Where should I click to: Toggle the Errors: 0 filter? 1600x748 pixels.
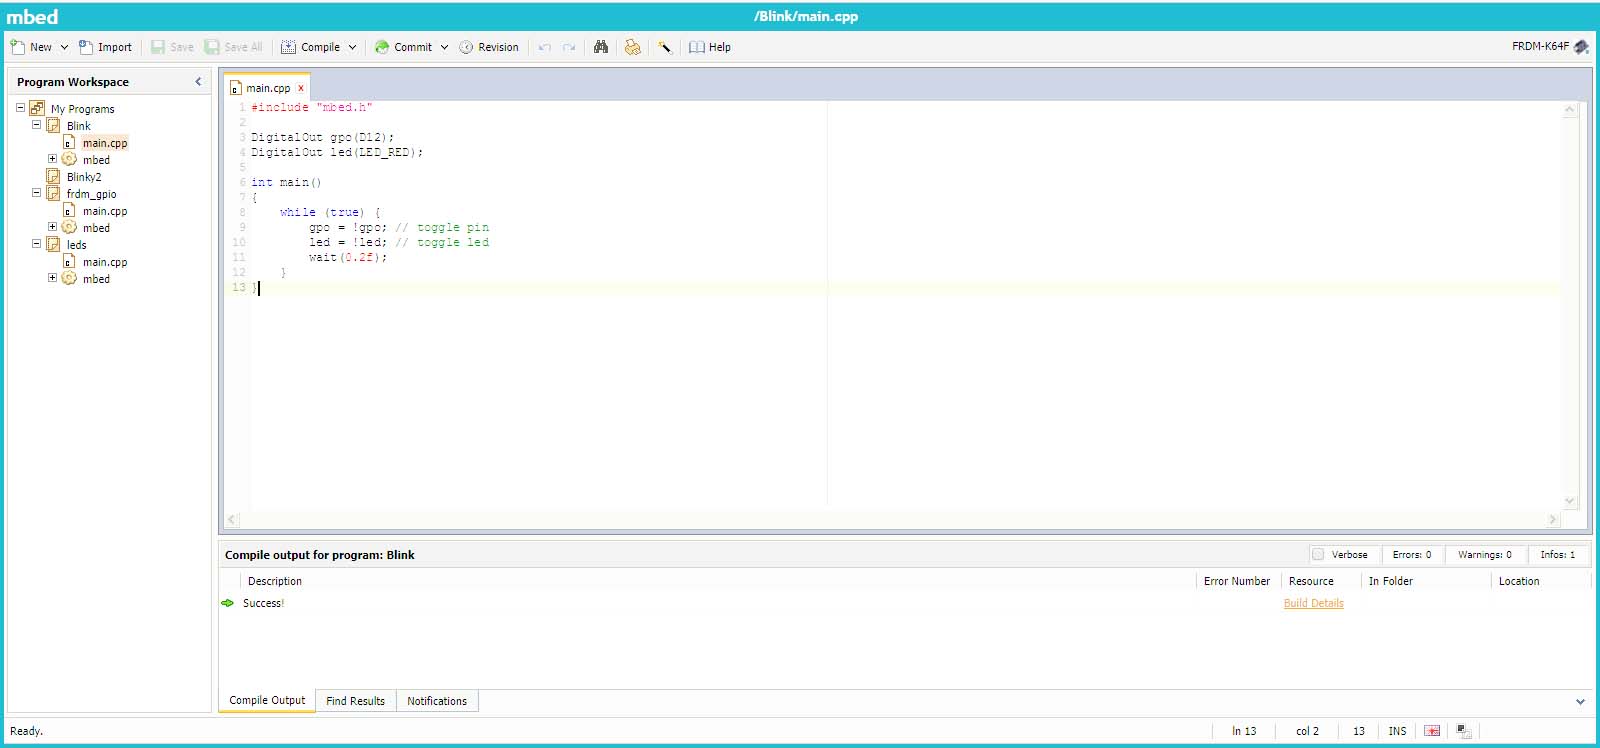[x=1411, y=554]
